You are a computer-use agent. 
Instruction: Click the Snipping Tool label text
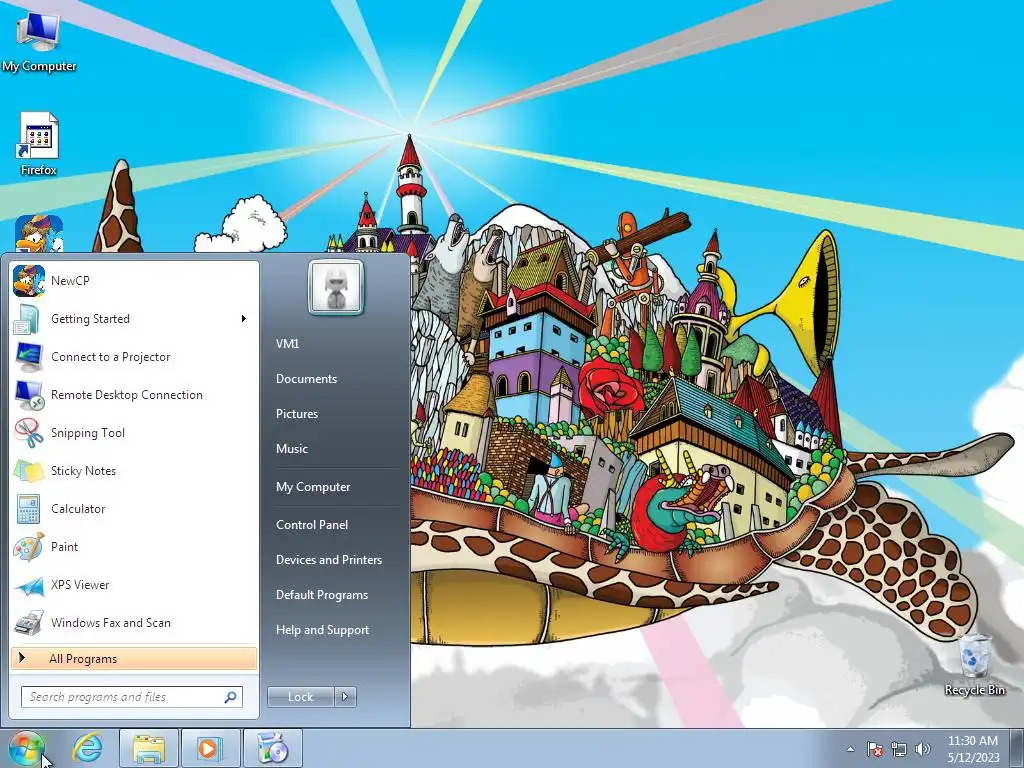88,433
